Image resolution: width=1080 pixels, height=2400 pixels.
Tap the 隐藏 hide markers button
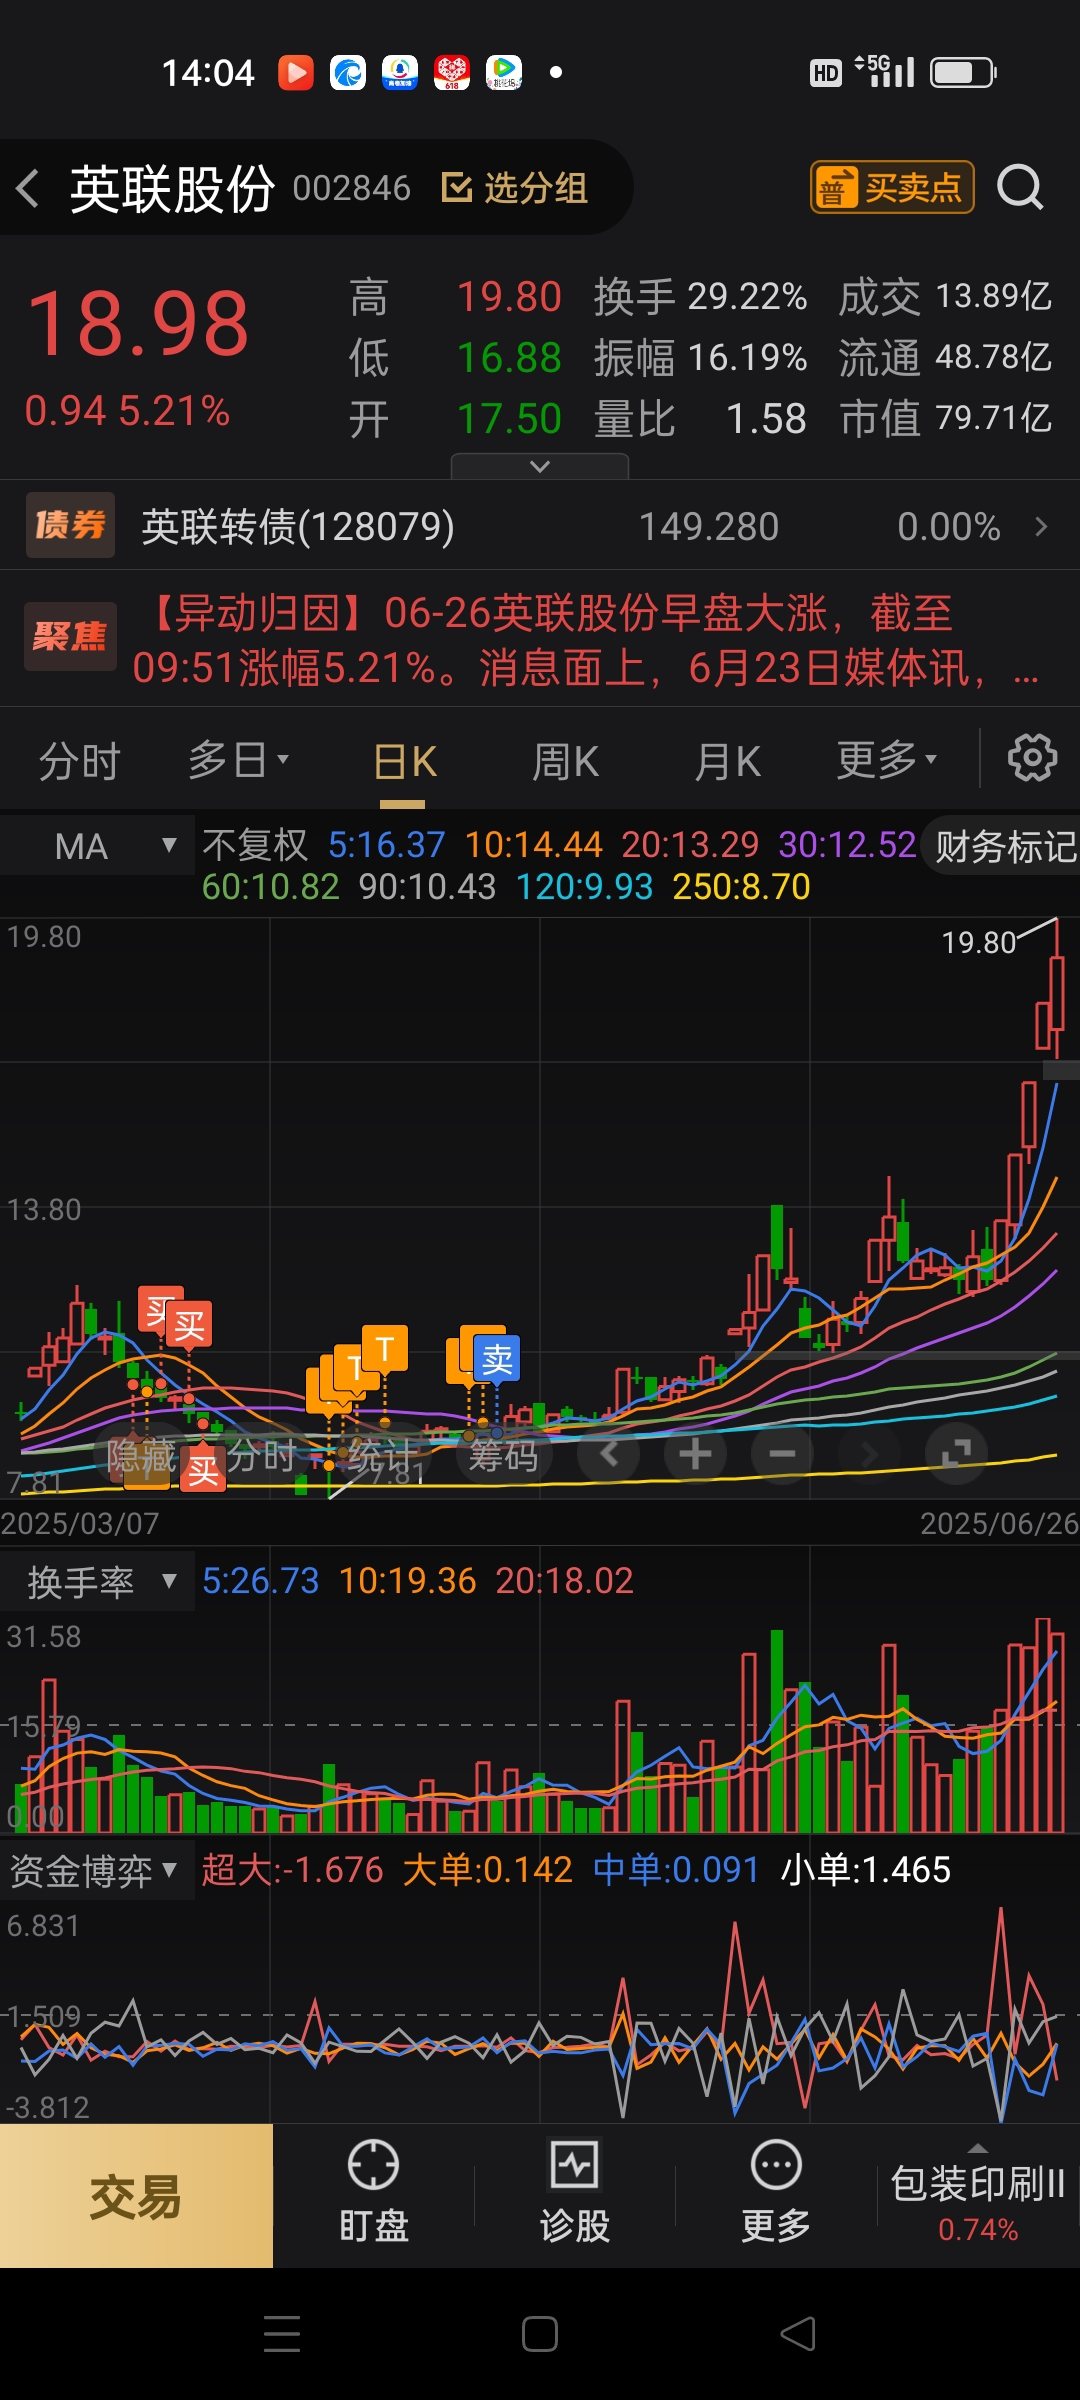click(141, 1456)
